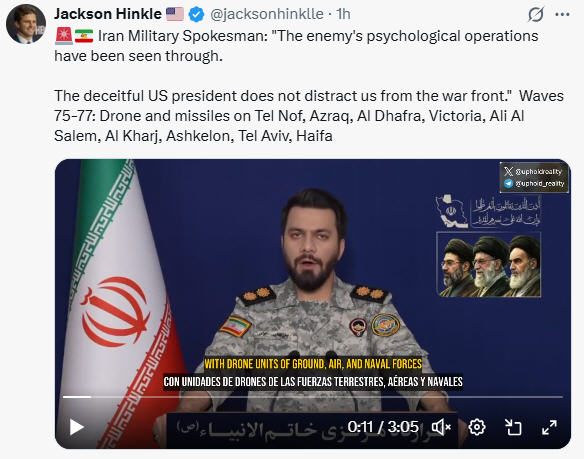This screenshot has height=459, width=584.
Task: Click the Jackson Hinkle display name
Action: [108, 14]
